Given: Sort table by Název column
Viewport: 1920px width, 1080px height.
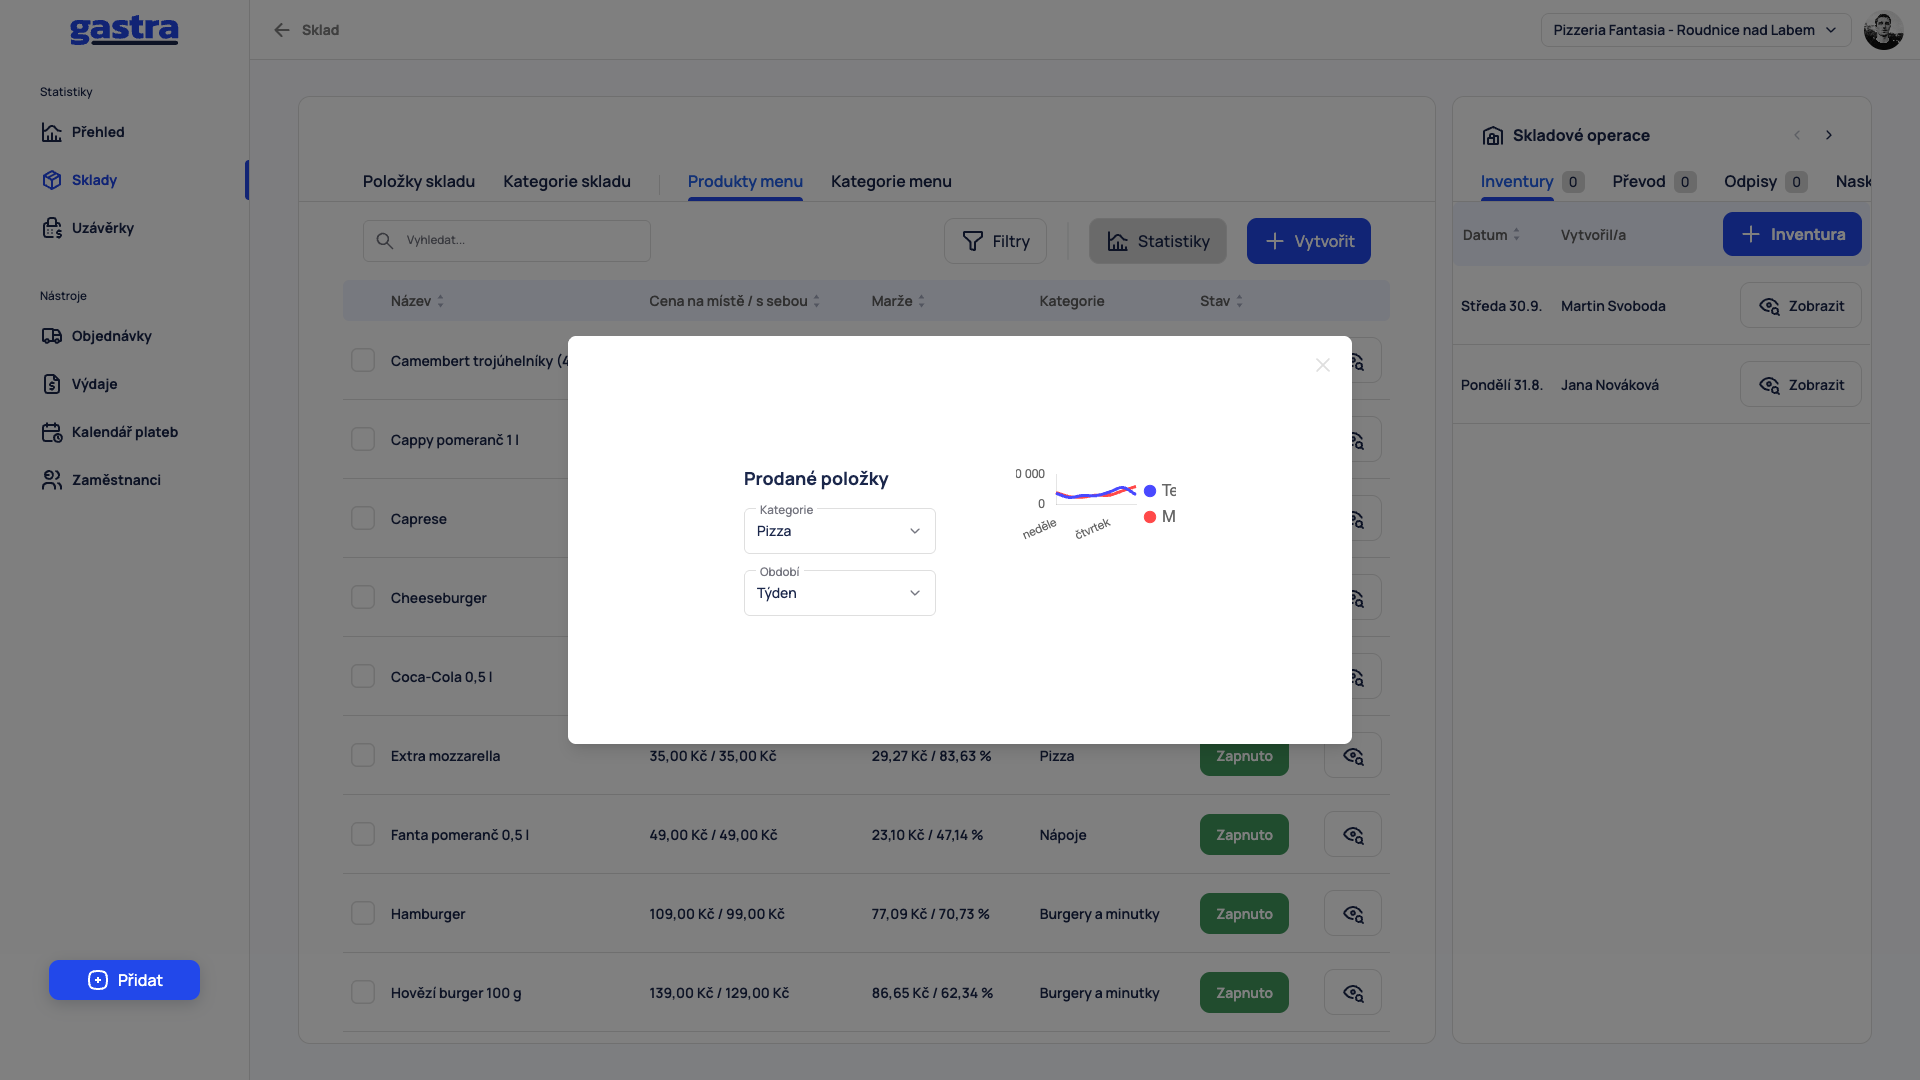Looking at the screenshot, I should (417, 301).
